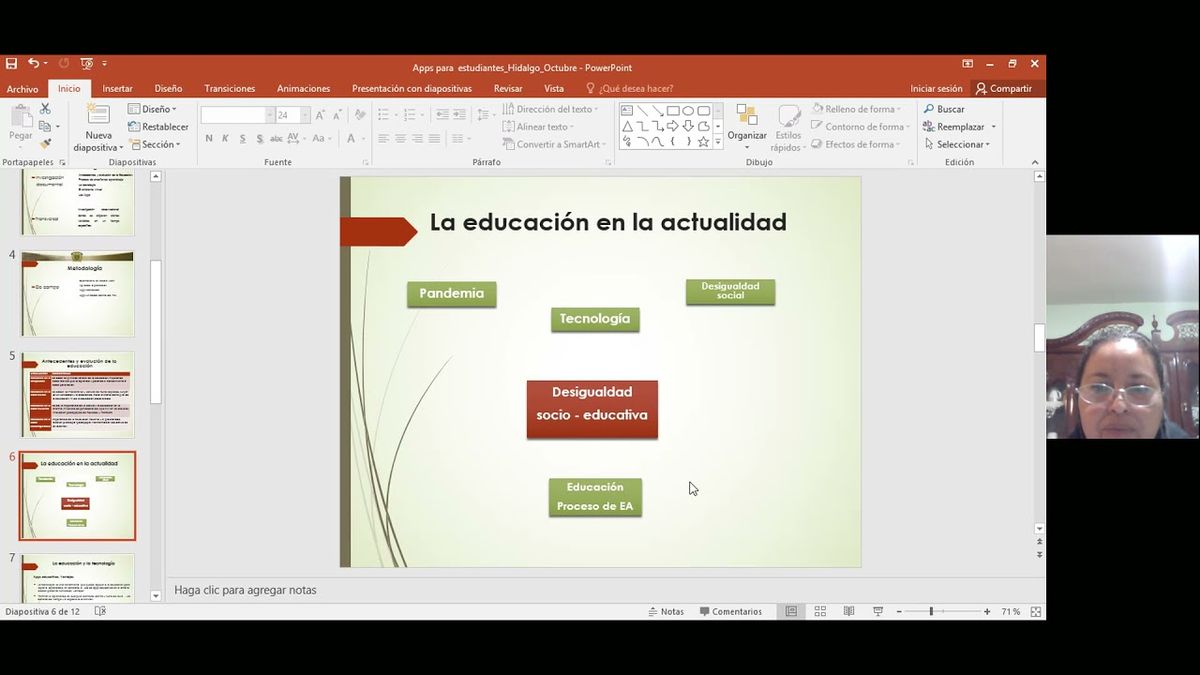Select the oval shape in gallery

[x=688, y=111]
